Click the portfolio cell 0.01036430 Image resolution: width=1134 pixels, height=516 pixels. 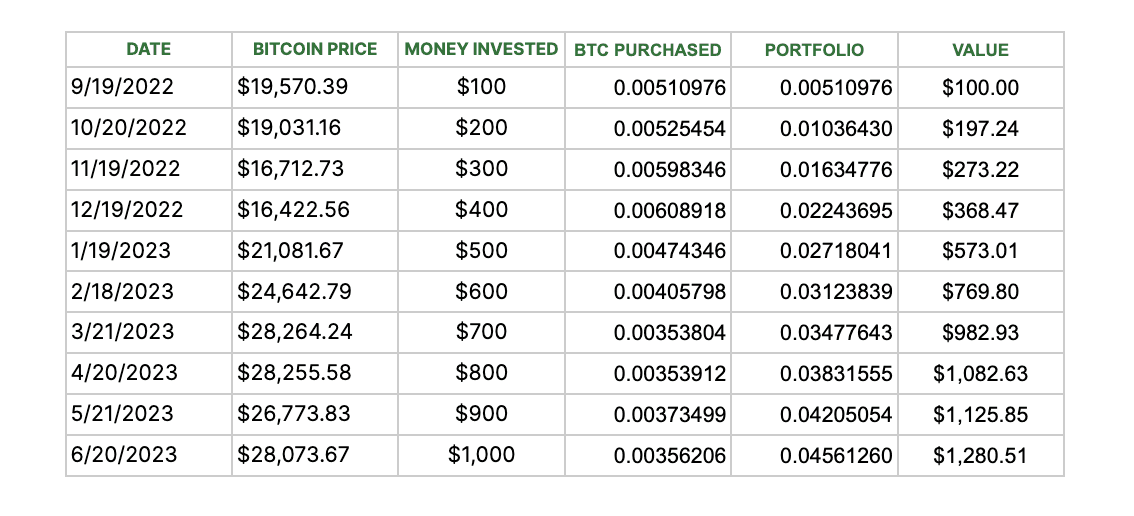(x=814, y=128)
